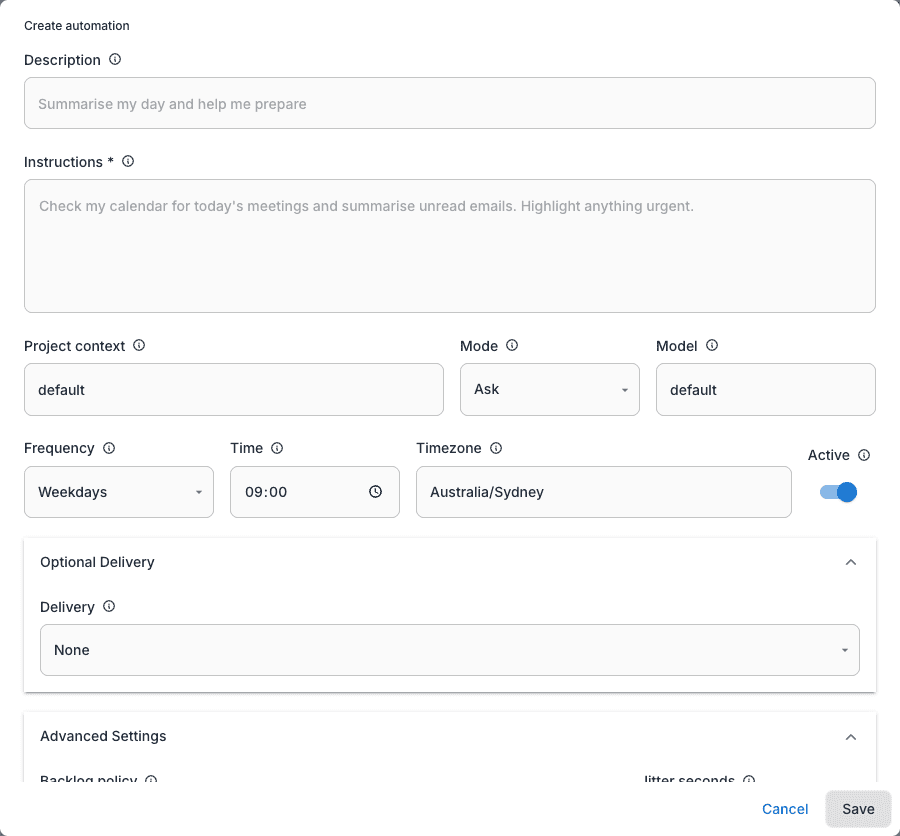Focus the Description input field
Image resolution: width=900 pixels, height=836 pixels.
(x=449, y=103)
